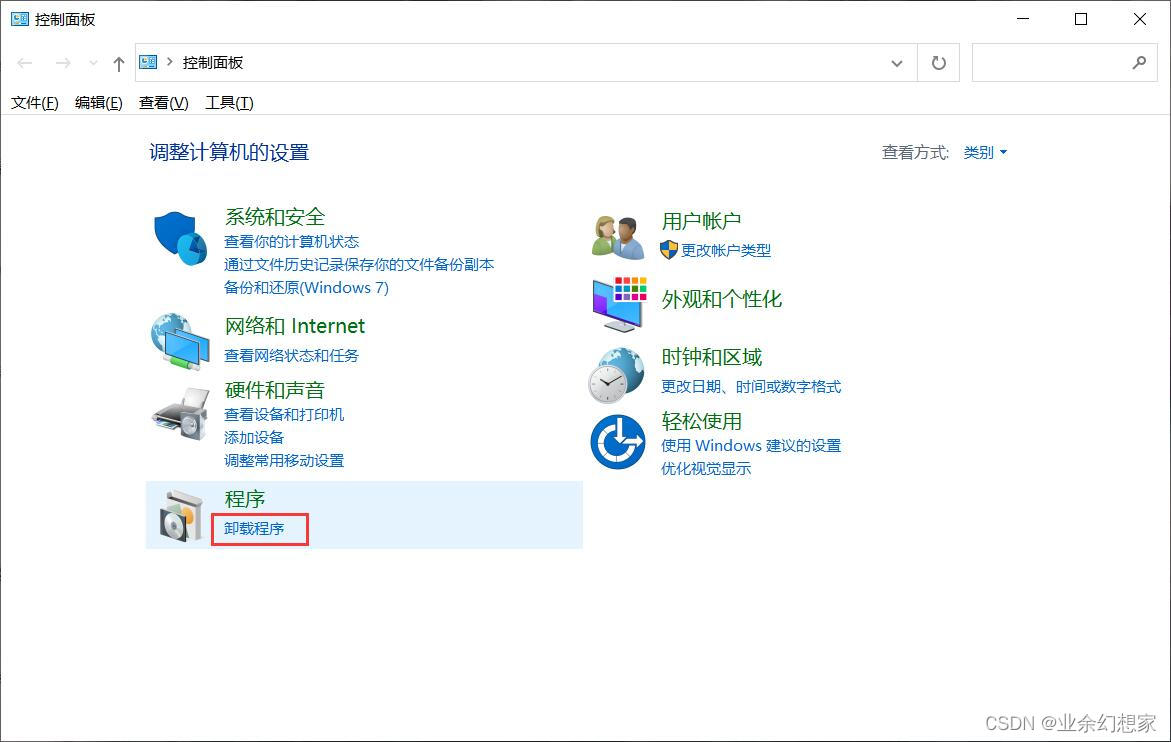Click the UAC shield icon beside 更改帐户类型
The width and height of the screenshot is (1171, 742).
pos(668,250)
